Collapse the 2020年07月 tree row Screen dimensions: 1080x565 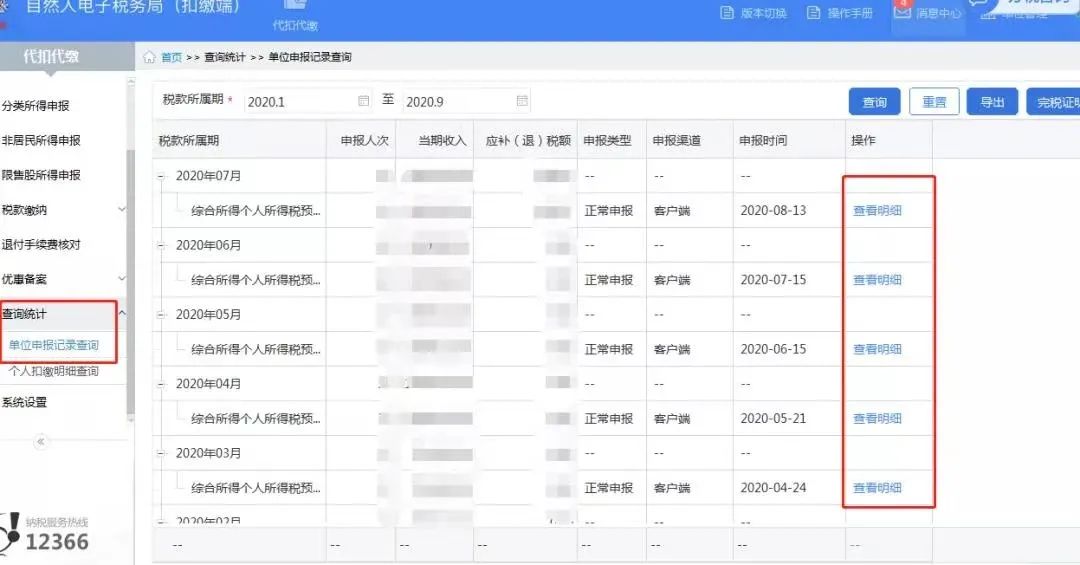160,176
